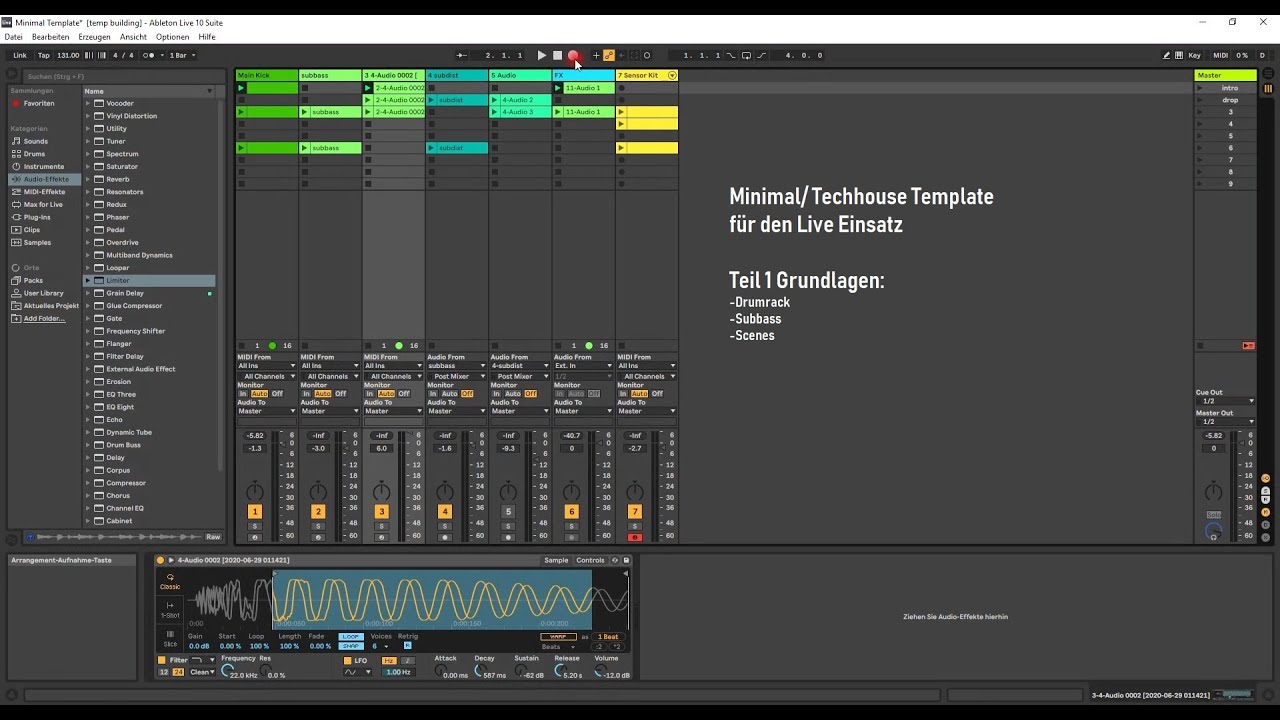Open the Drums browser category

35,154
